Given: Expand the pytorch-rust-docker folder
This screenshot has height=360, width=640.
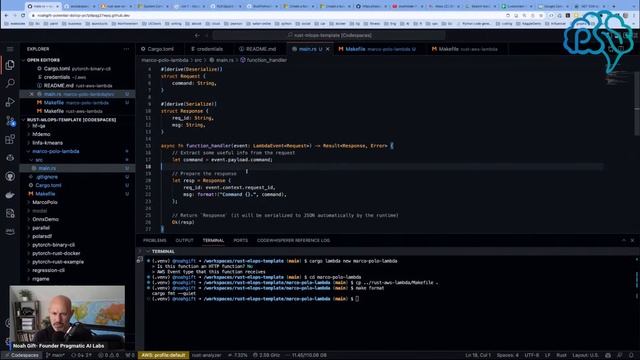Looking at the screenshot, I should (x=78, y=253).
